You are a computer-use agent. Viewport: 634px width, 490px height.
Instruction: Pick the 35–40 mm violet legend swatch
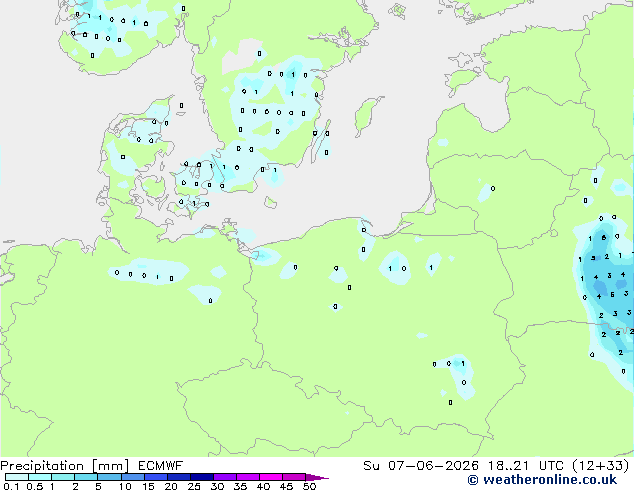[248, 477]
